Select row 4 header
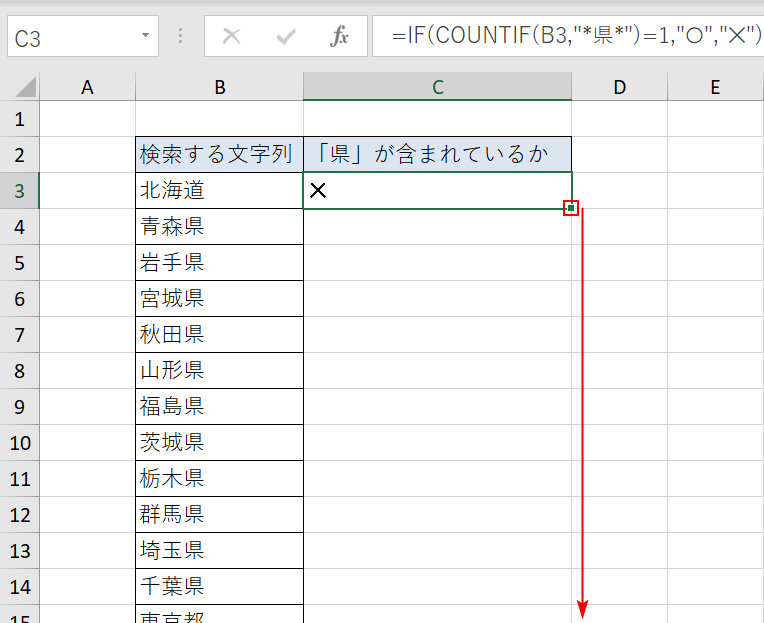Image resolution: width=764 pixels, height=623 pixels. 19,227
